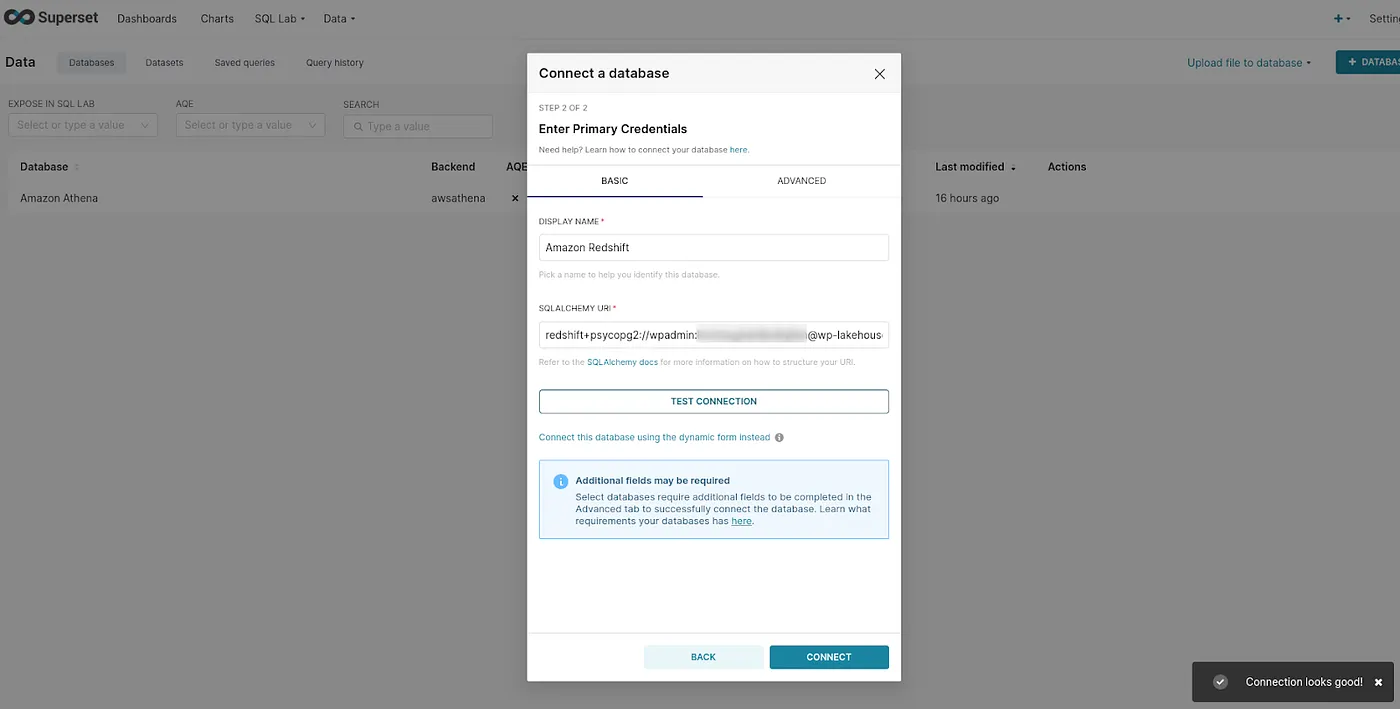Open the Settings menu
Viewport: 1400px width, 709px height.
click(x=1384, y=19)
